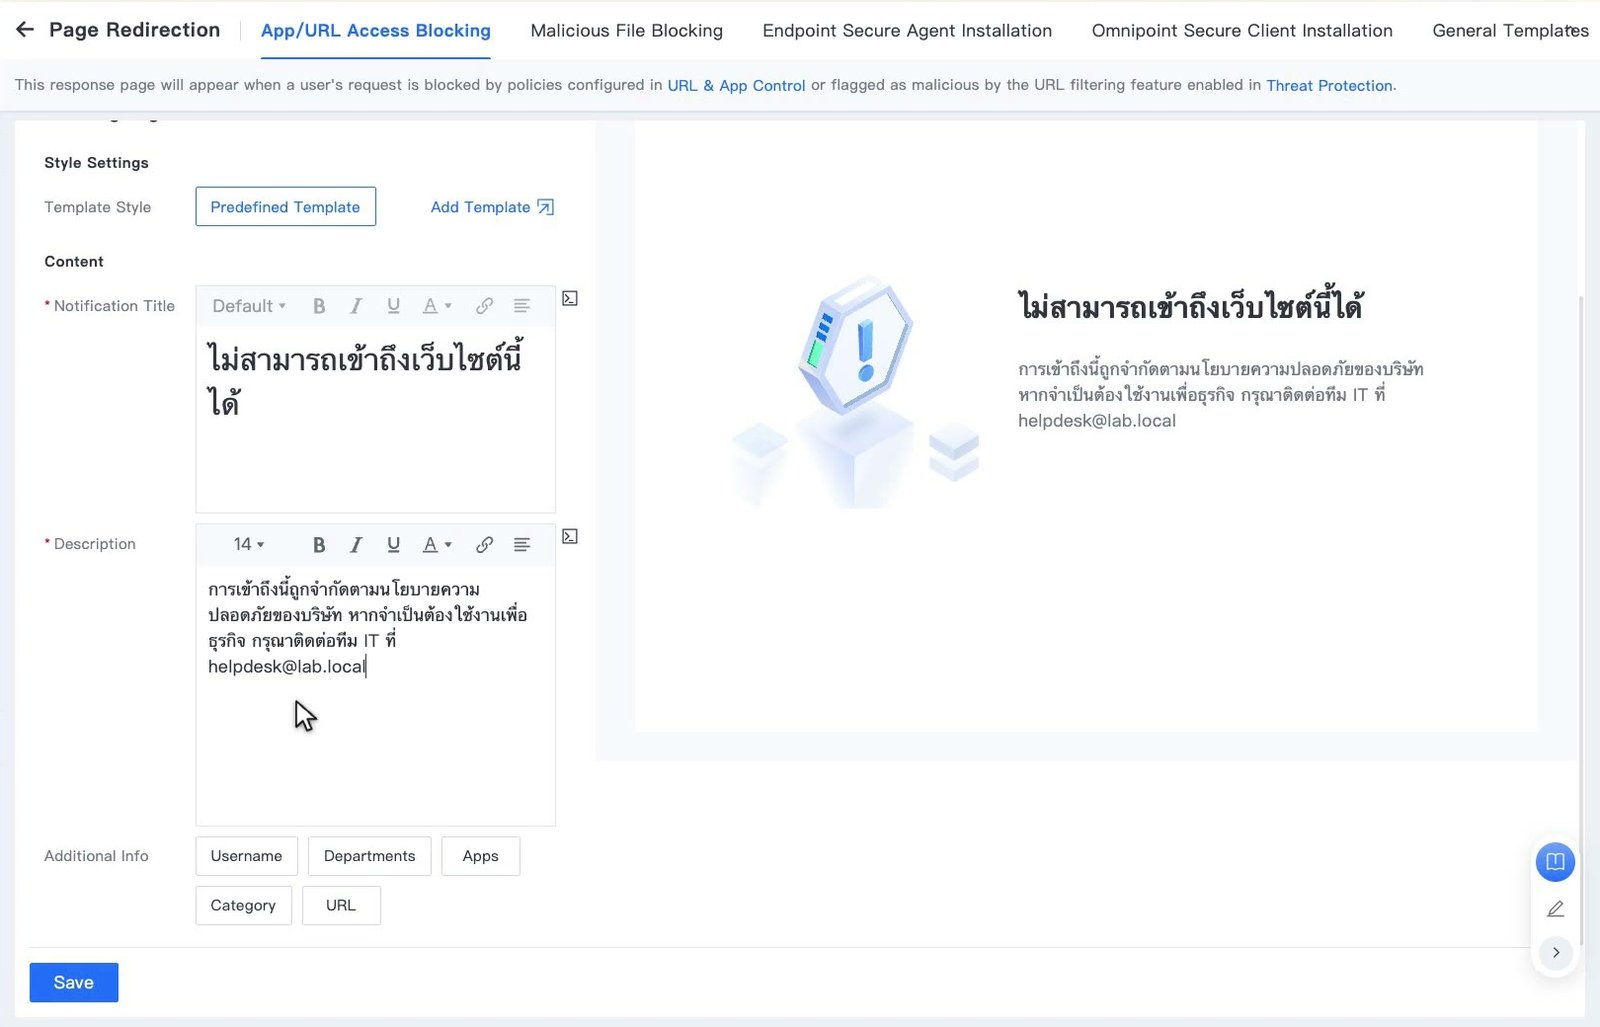Go back using Page Redirection arrow
Screen dimensions: 1600x1027
(x=25, y=30)
